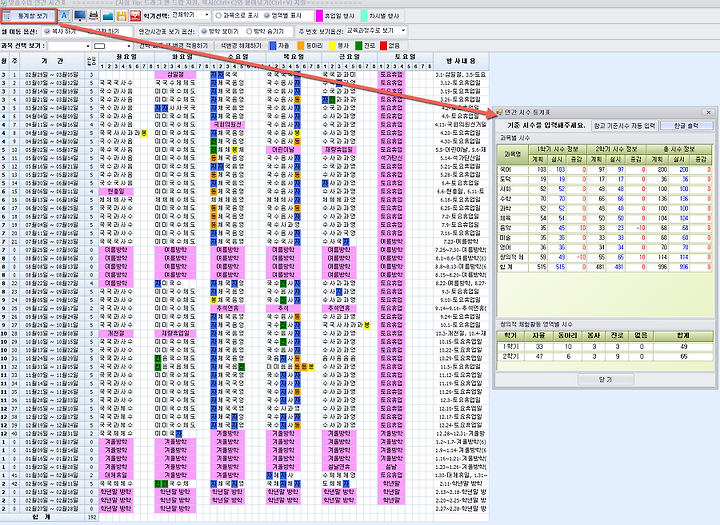720x525 pixels.
Task: Click the yellow 봉사 legend swatch
Action: click(332, 46)
